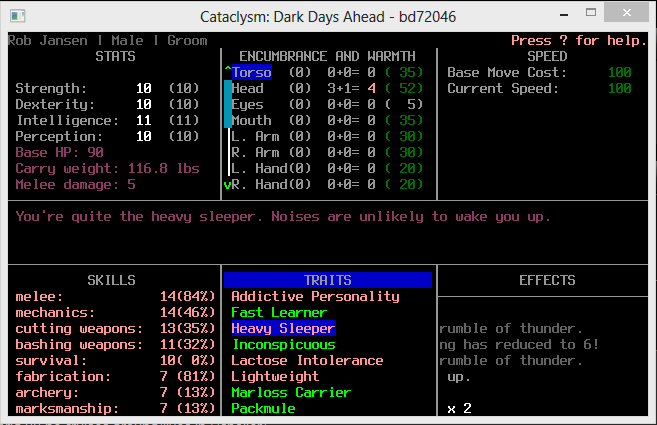Screen dimensions: 657x425
Task: Click the archery skill row
Action: [x=115, y=392]
